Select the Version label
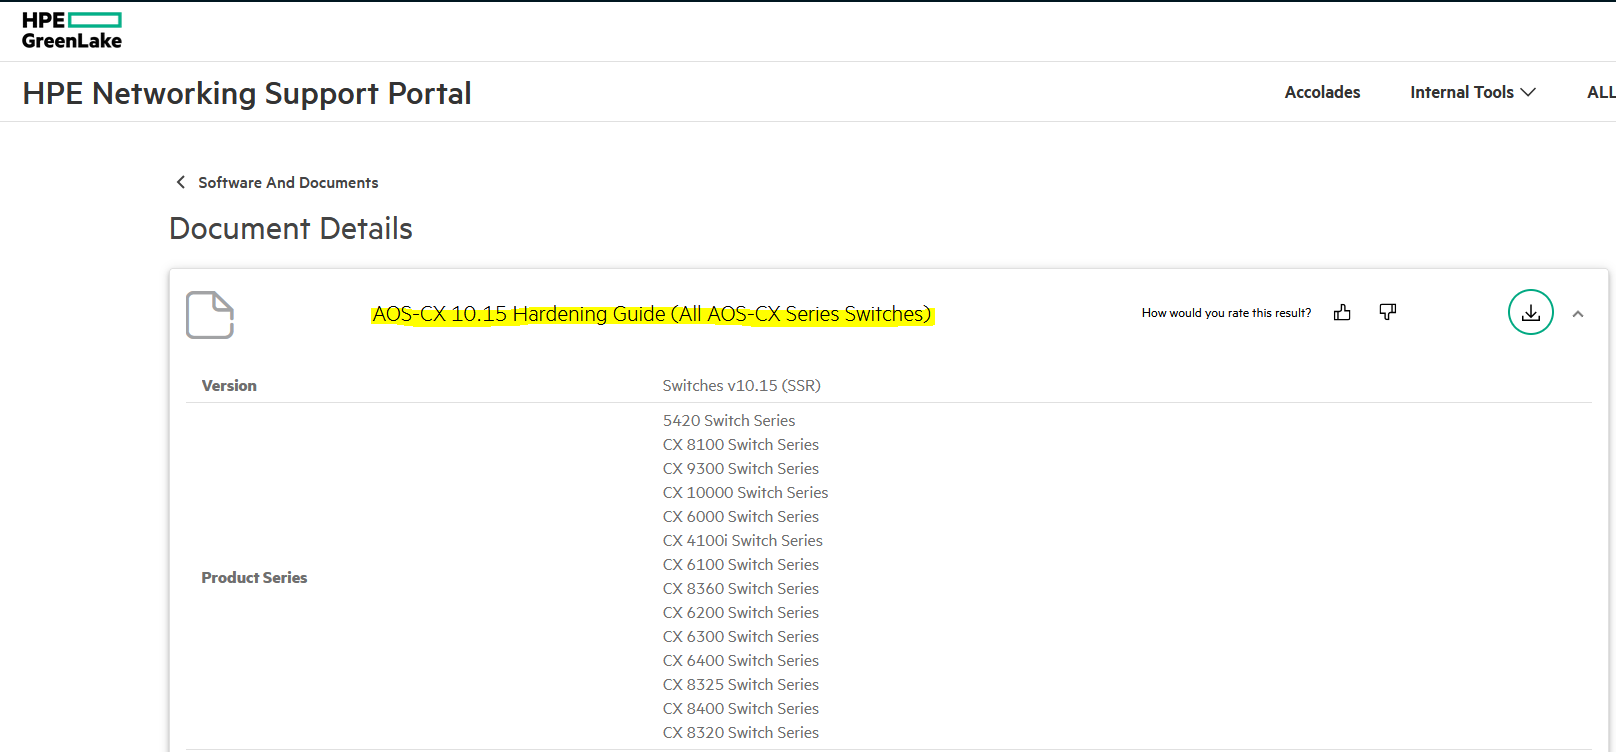The height and width of the screenshot is (752, 1616). [229, 386]
